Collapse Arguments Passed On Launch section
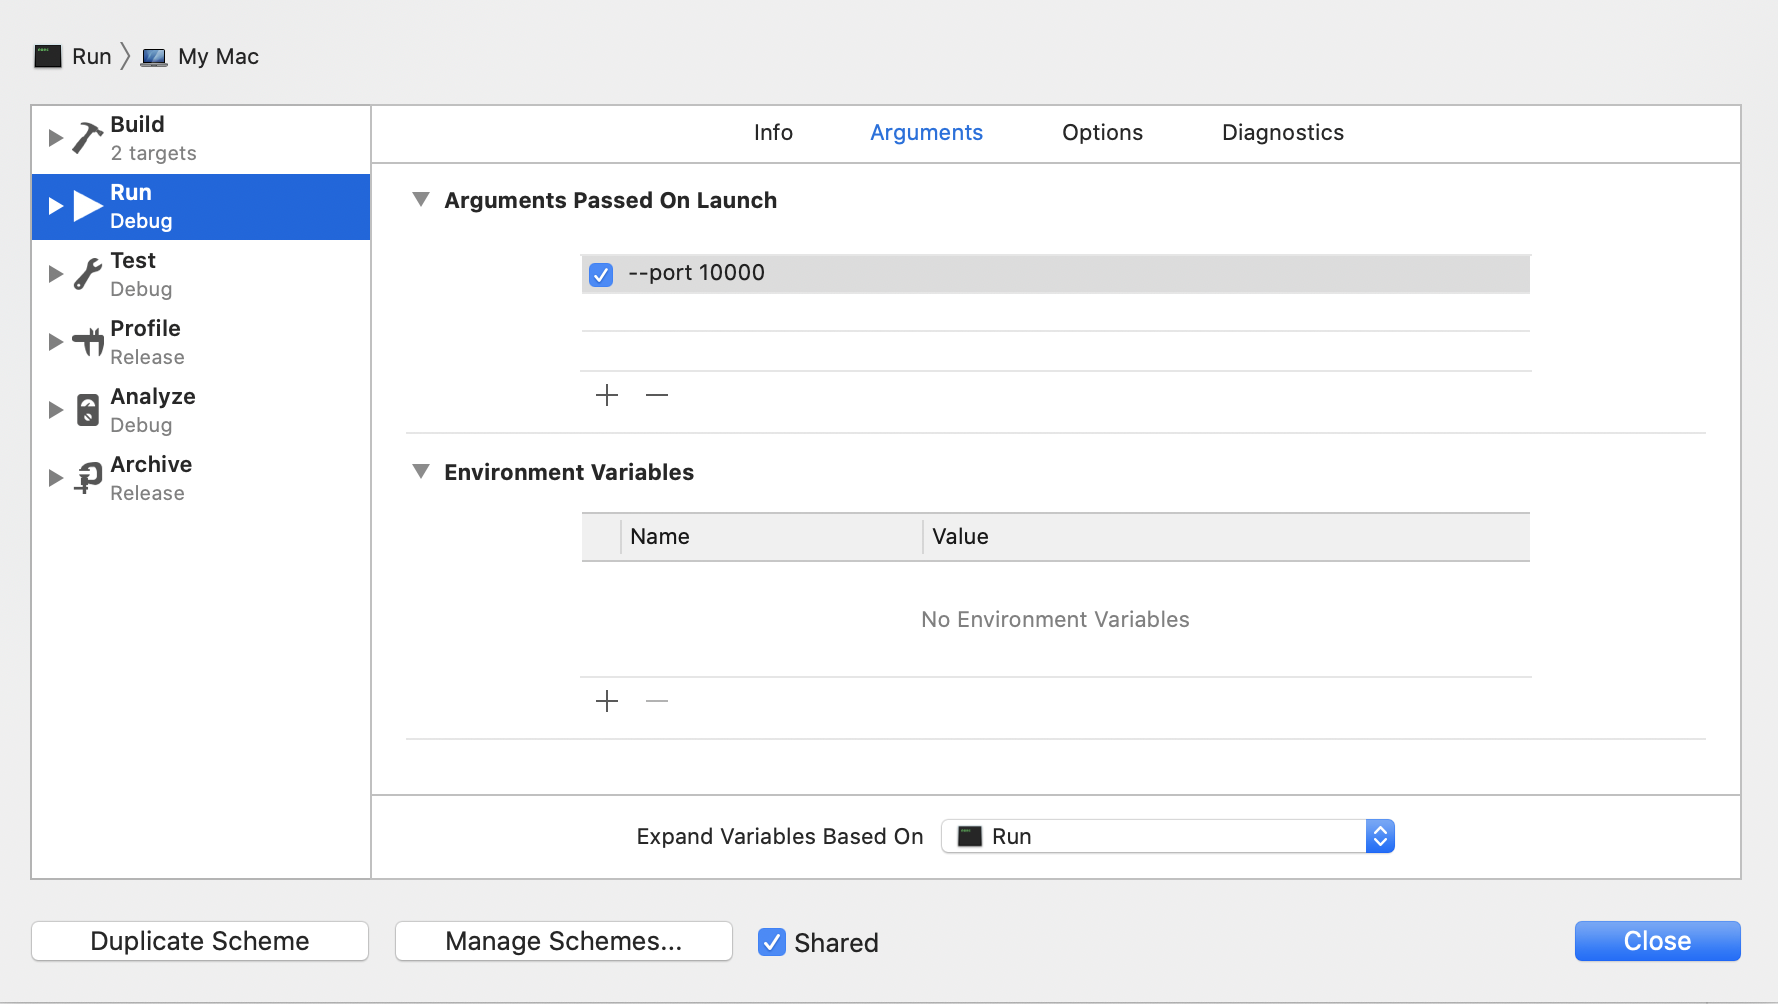The height and width of the screenshot is (1004, 1778). [x=421, y=200]
